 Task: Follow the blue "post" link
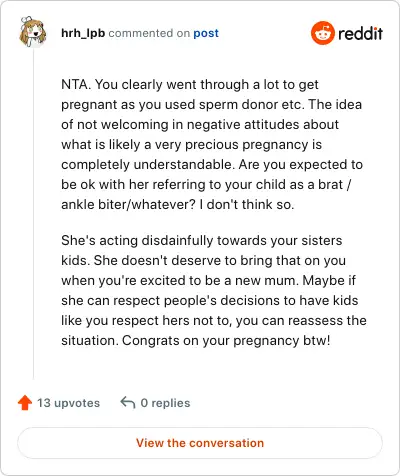pyautogui.click(x=206, y=33)
